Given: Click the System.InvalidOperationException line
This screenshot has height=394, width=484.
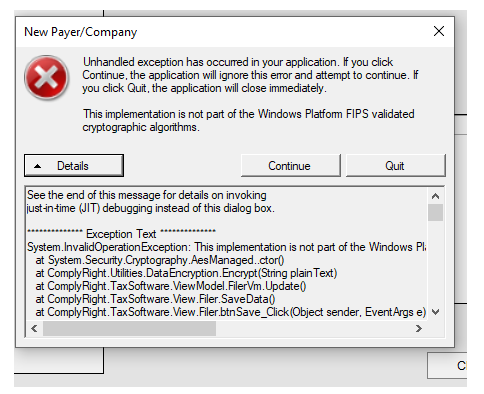Looking at the screenshot, I should coord(227,247).
